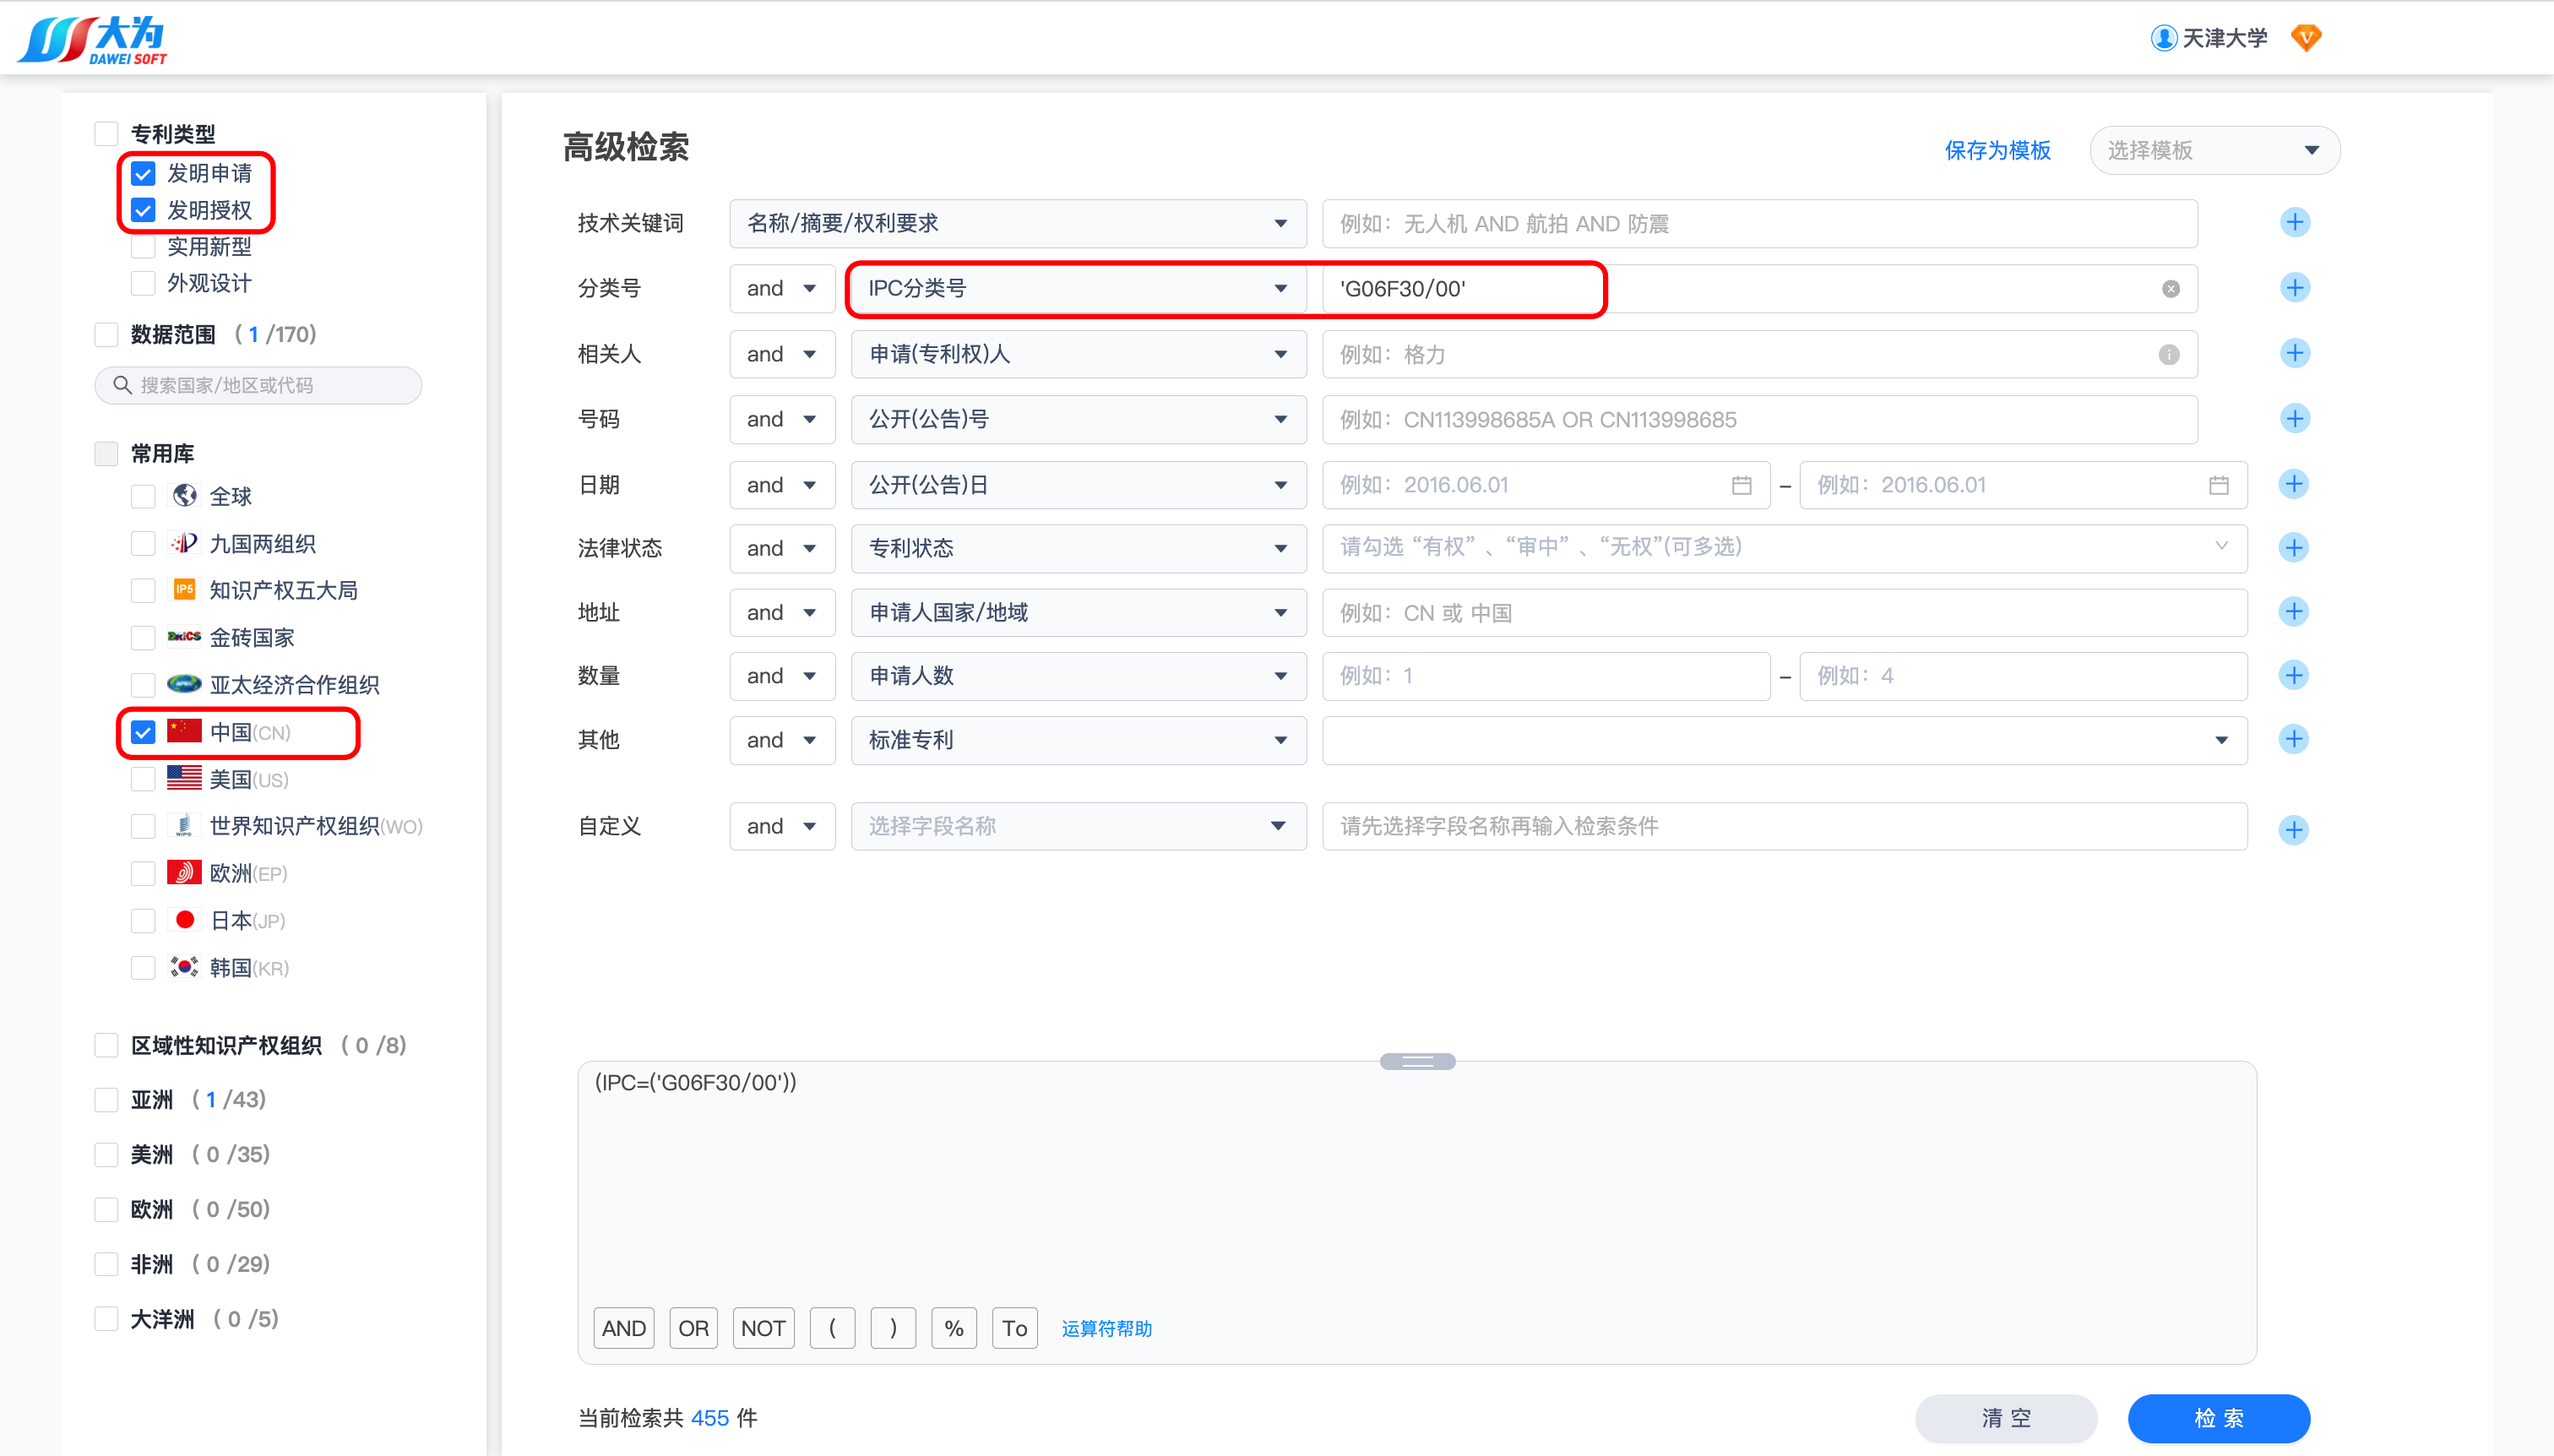Click plus icon beside 自定义 row

[x=2293, y=829]
